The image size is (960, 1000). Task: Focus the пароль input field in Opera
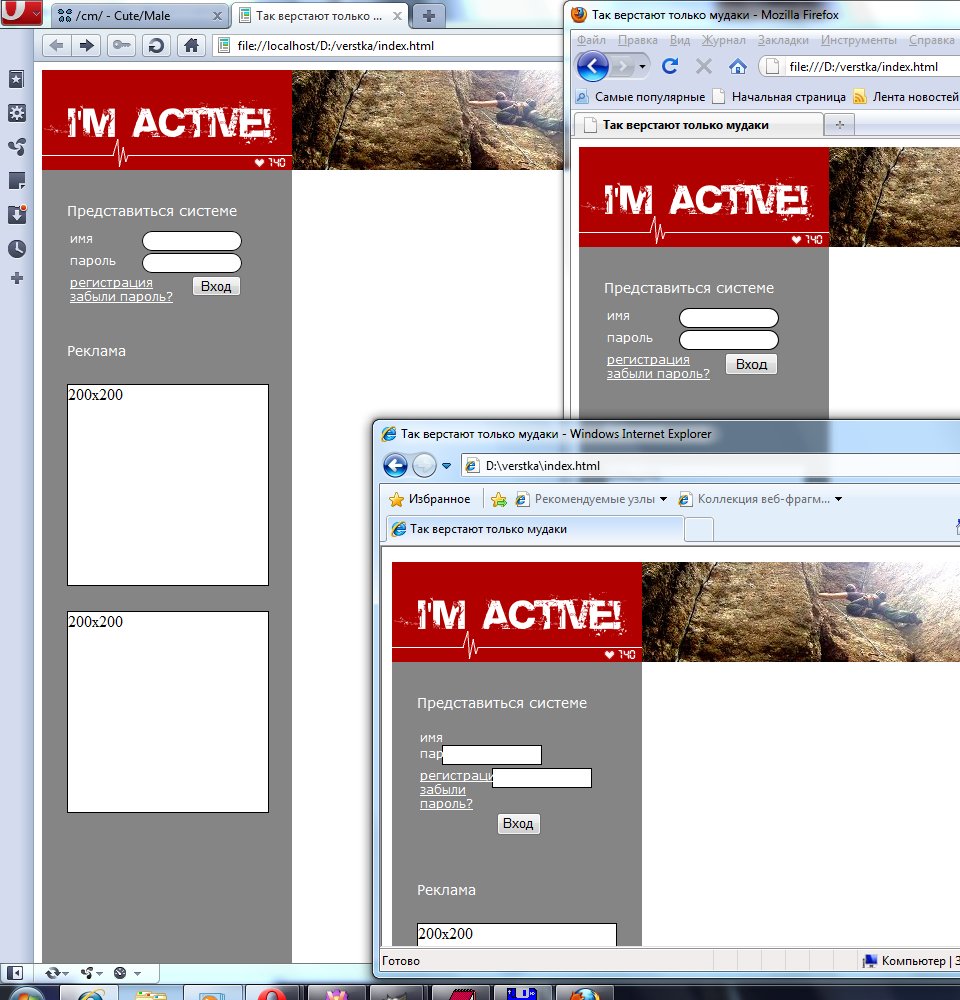pos(192,263)
